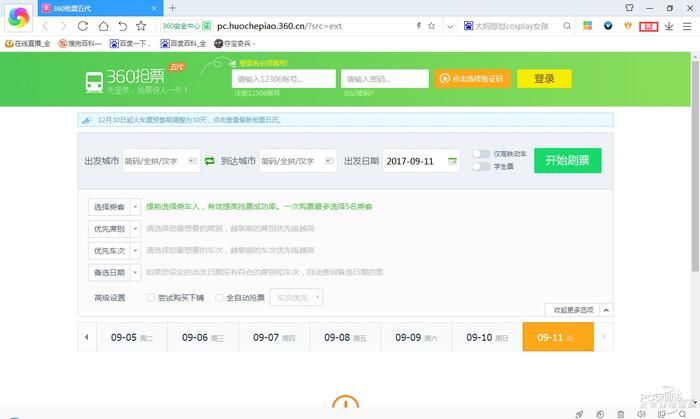
Task: Click the green 开始刷票 button
Action: click(x=567, y=160)
